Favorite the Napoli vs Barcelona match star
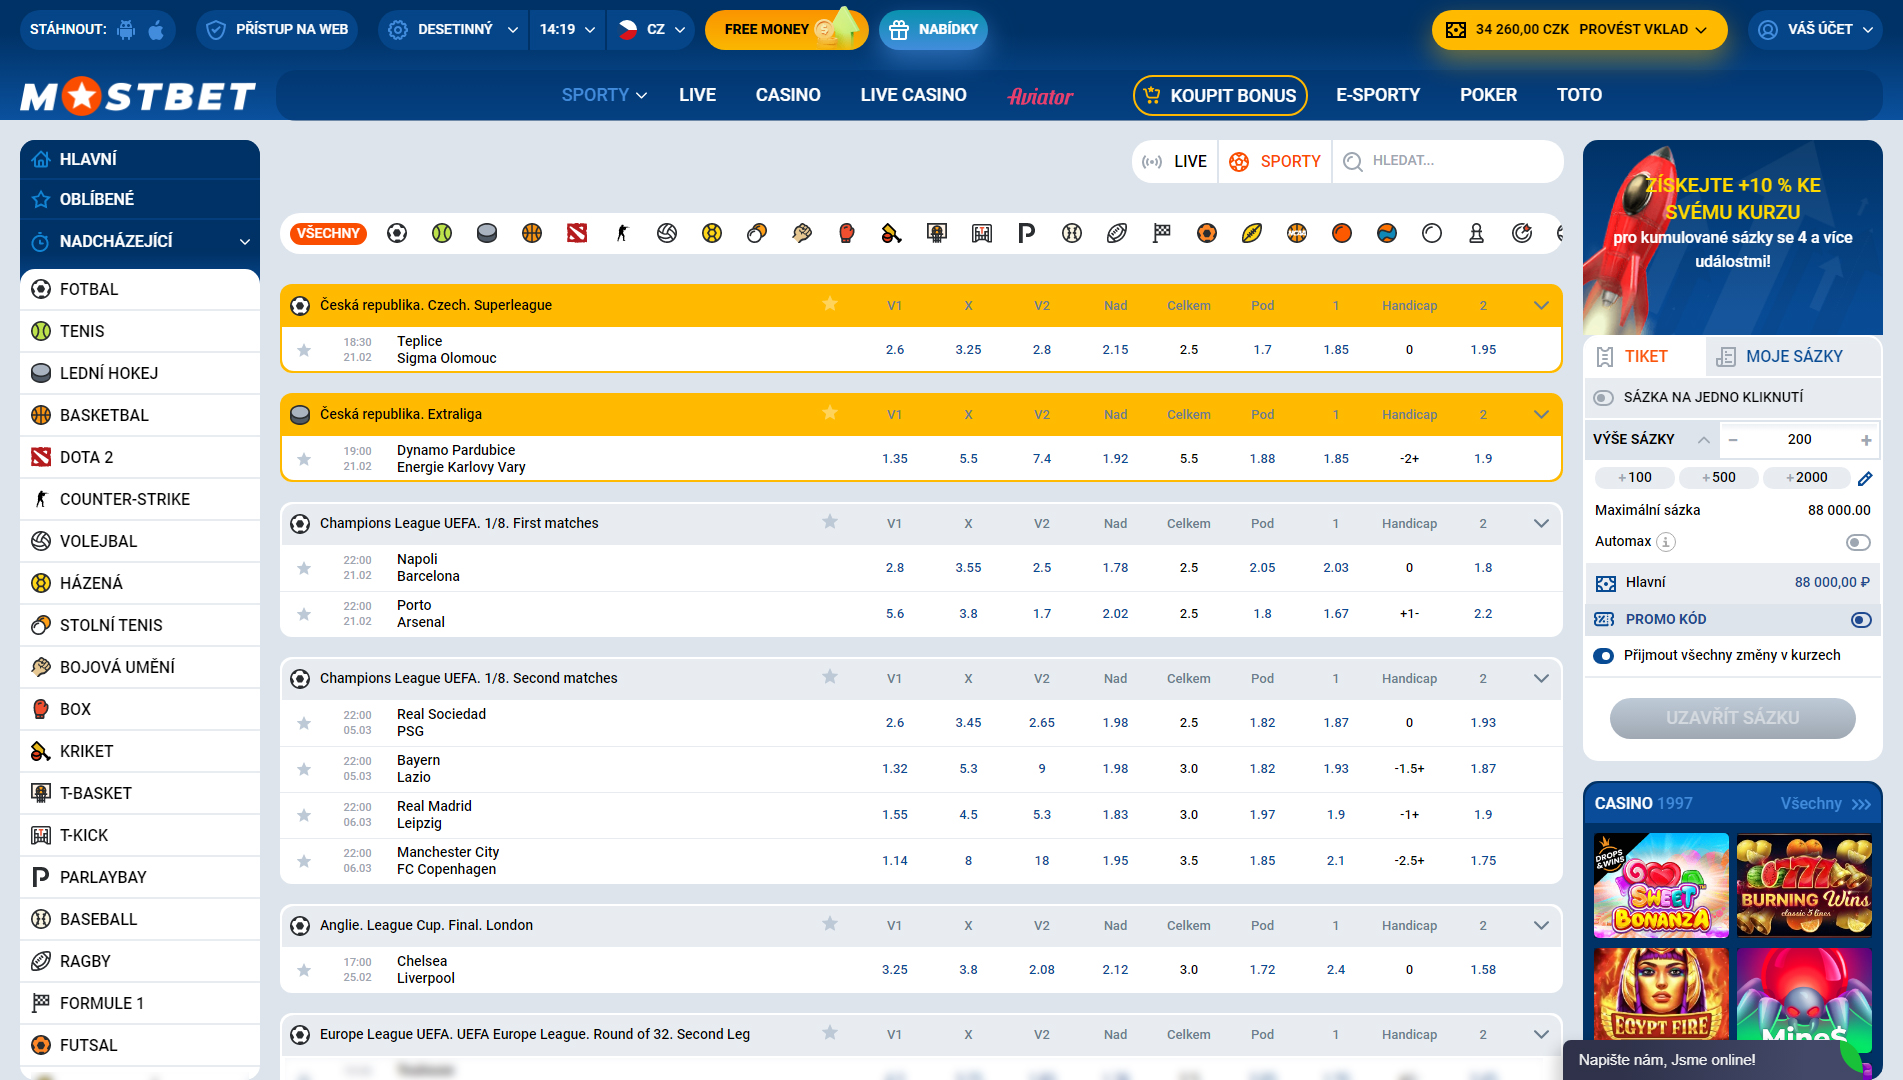The width and height of the screenshot is (1903, 1080). [304, 568]
